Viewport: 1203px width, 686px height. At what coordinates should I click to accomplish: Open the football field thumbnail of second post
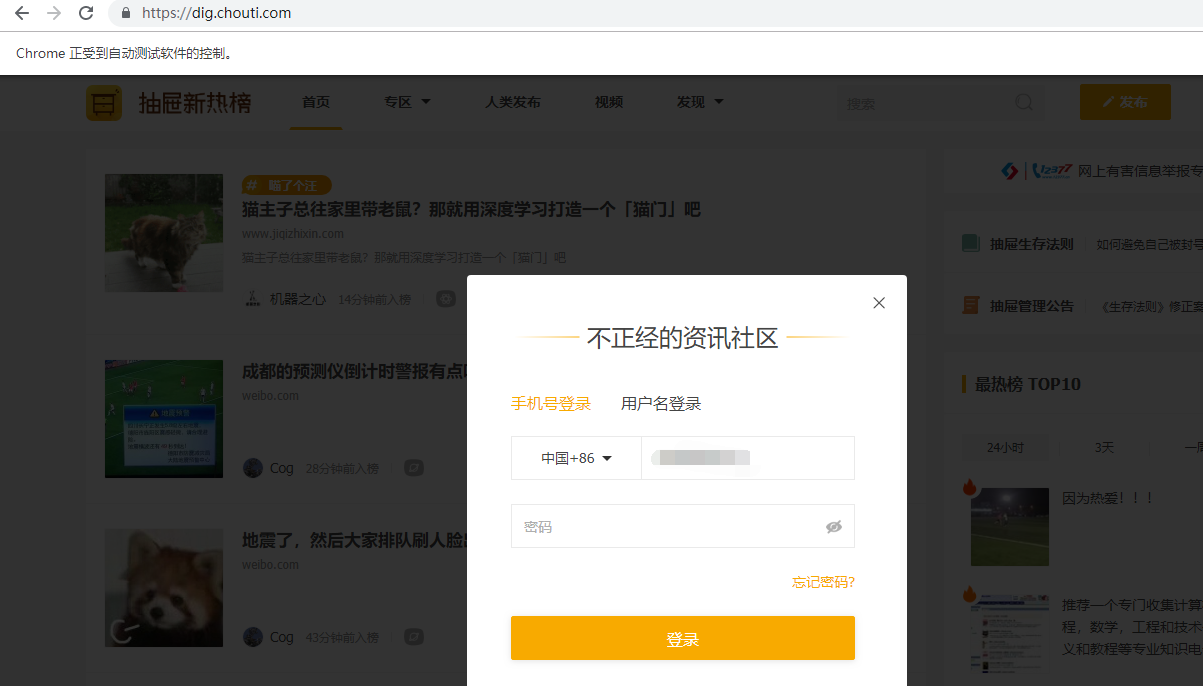click(x=164, y=419)
